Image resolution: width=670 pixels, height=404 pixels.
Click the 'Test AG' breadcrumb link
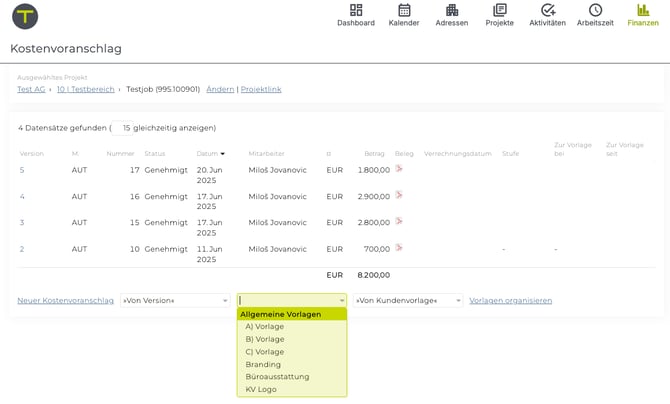click(x=31, y=89)
